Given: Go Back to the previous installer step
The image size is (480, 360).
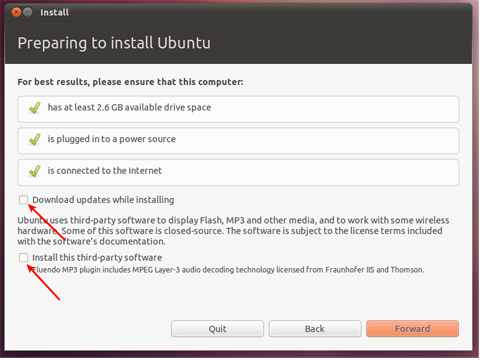Looking at the screenshot, I should [315, 329].
